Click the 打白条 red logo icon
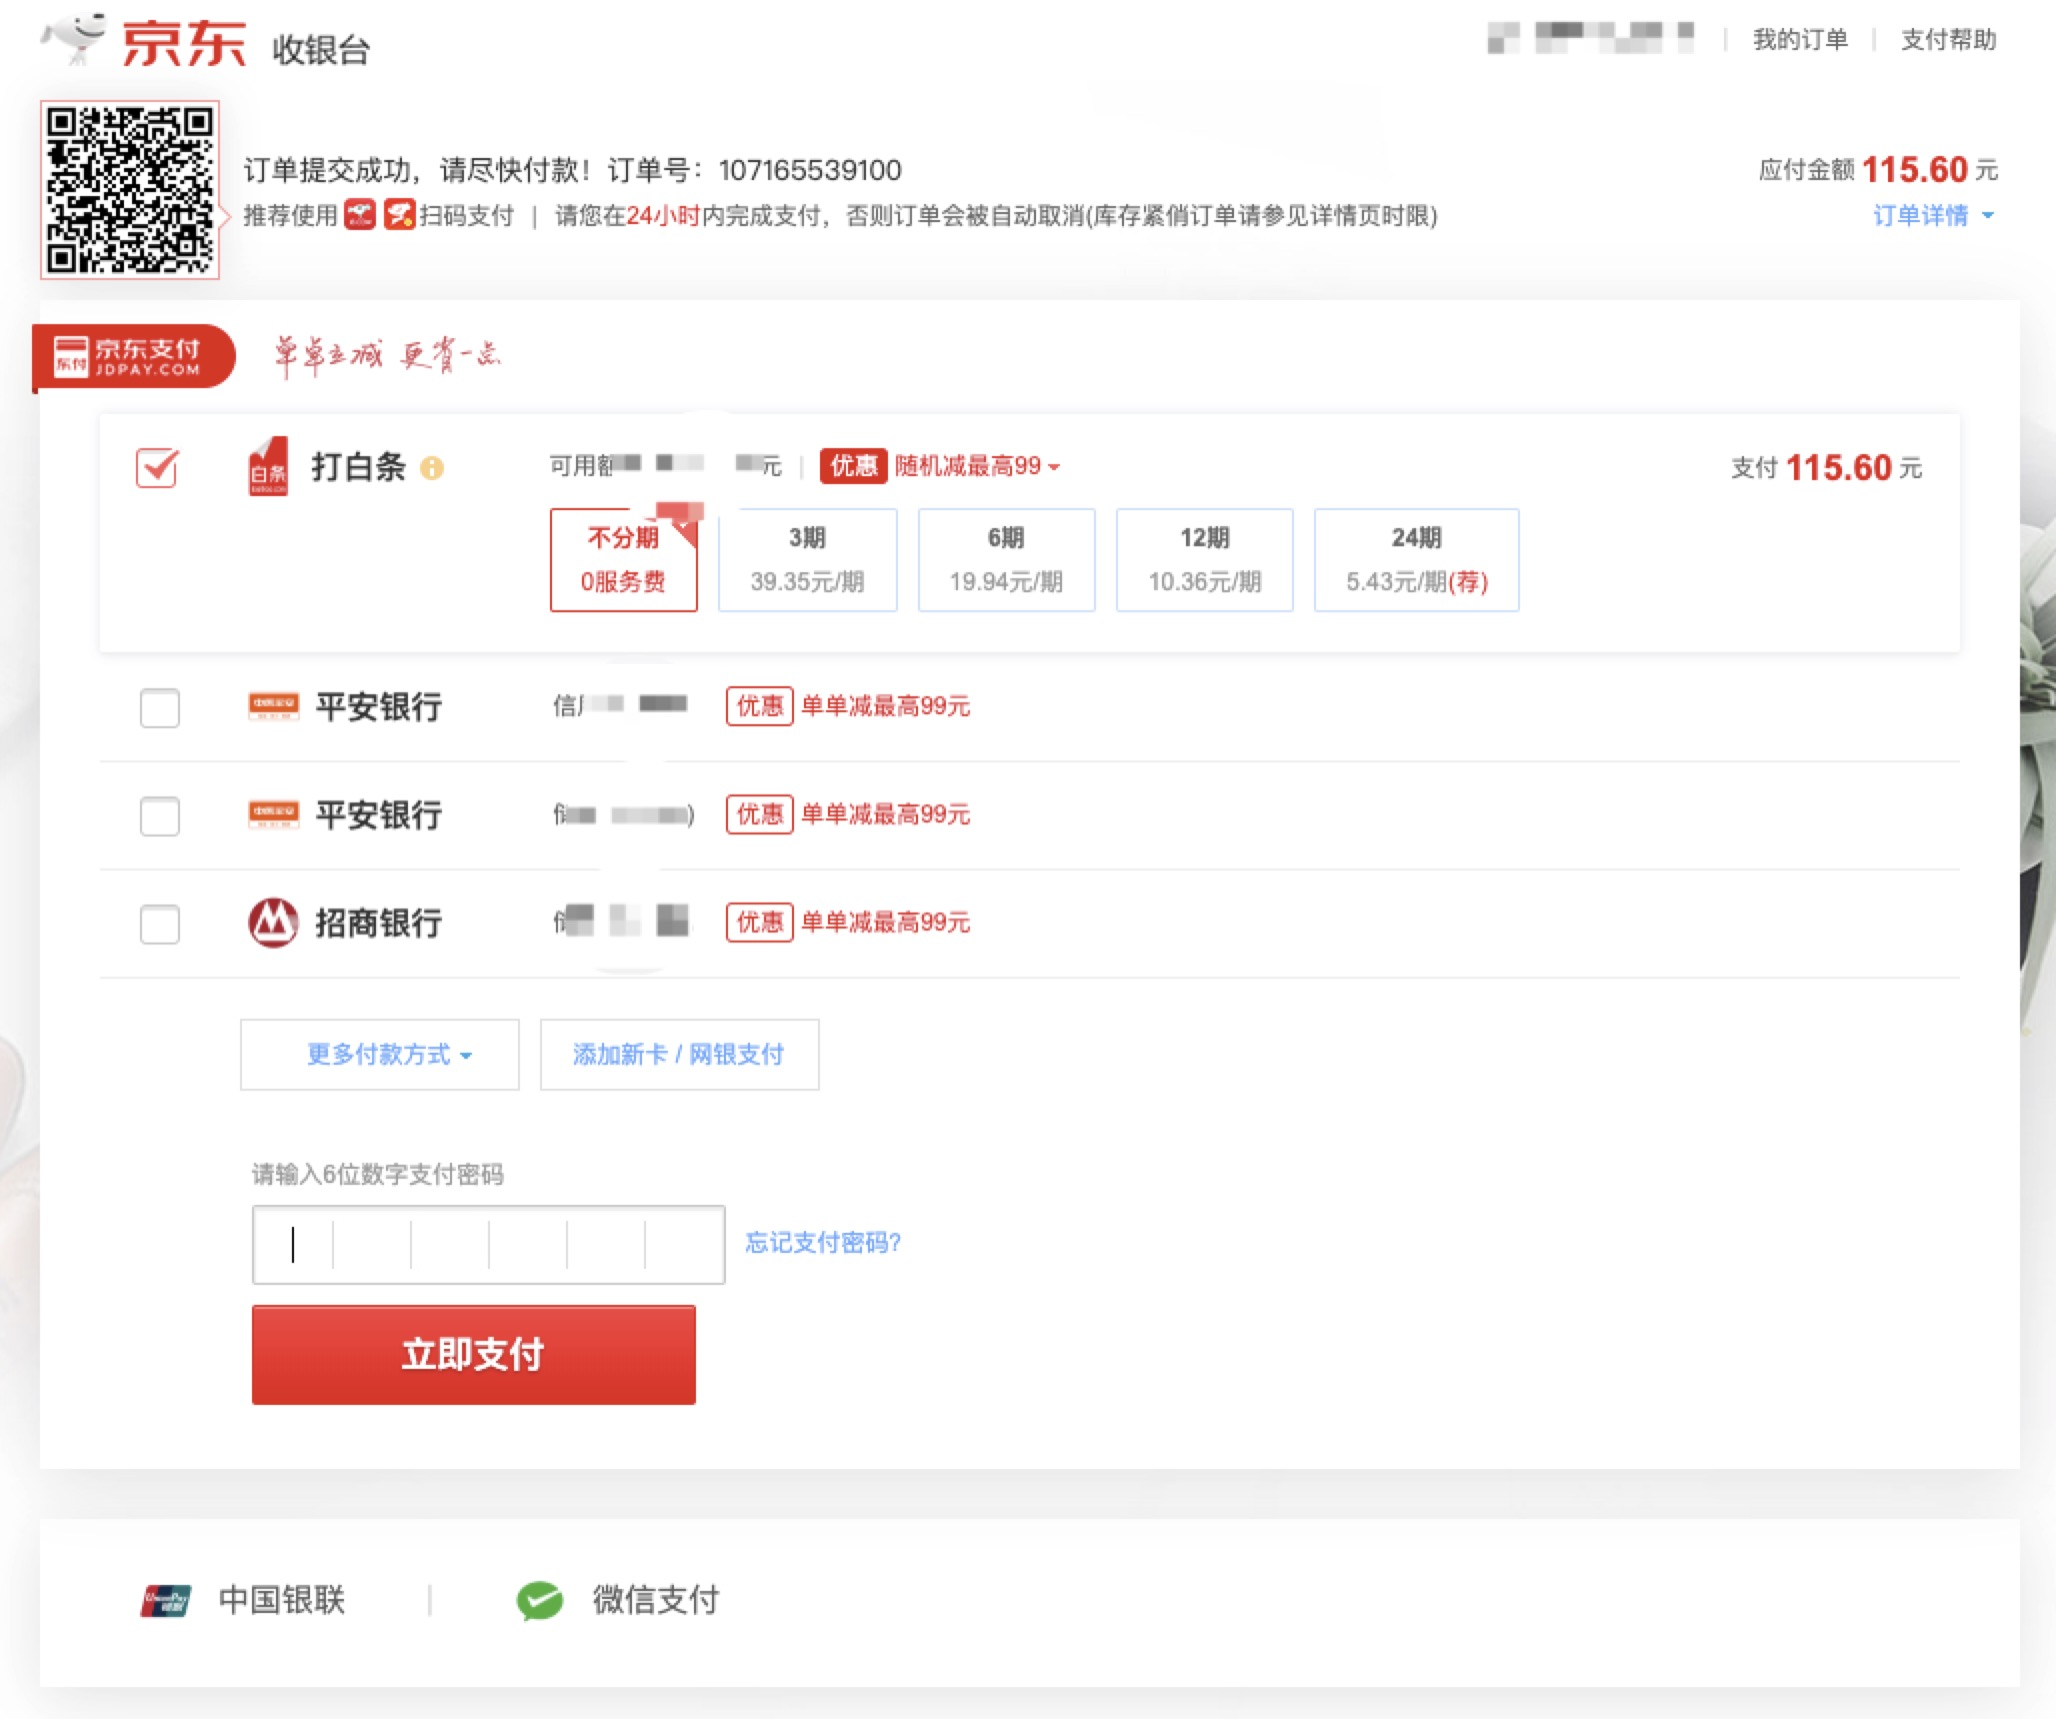The height and width of the screenshot is (1719, 2056). 268,466
